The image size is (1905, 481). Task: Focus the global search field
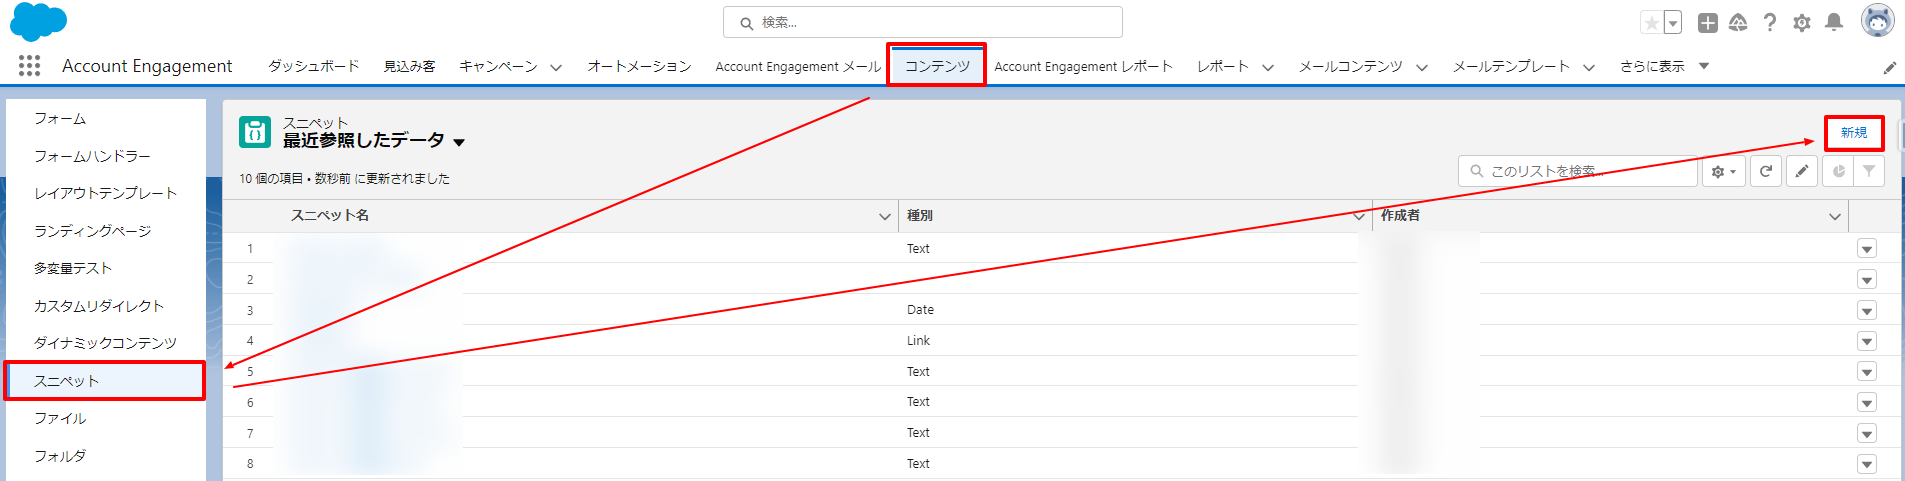click(922, 22)
